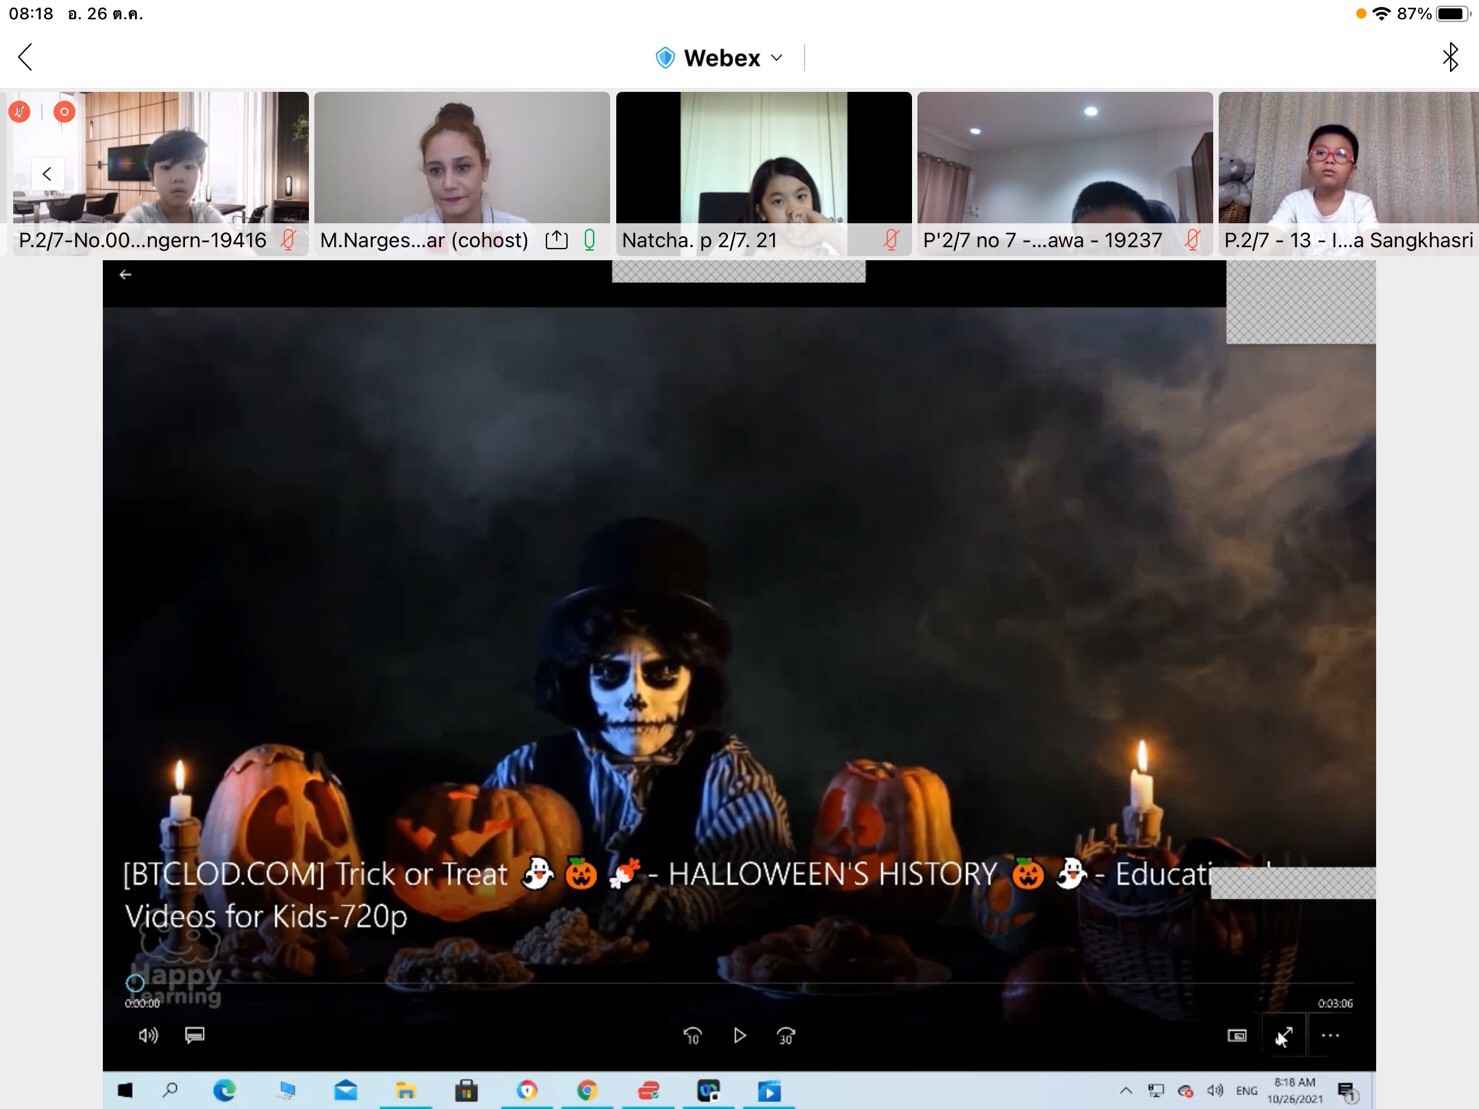Open the Windows notification center icon
This screenshot has width=1479, height=1109.
click(1347, 1091)
